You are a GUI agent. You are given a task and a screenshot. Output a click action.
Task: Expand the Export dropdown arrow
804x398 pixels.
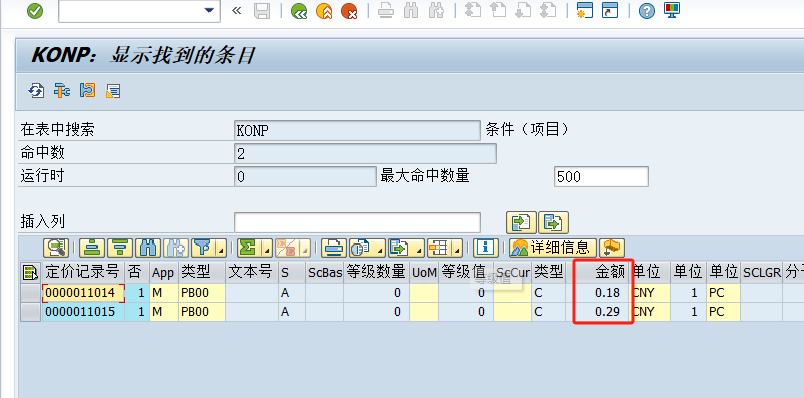(x=419, y=249)
